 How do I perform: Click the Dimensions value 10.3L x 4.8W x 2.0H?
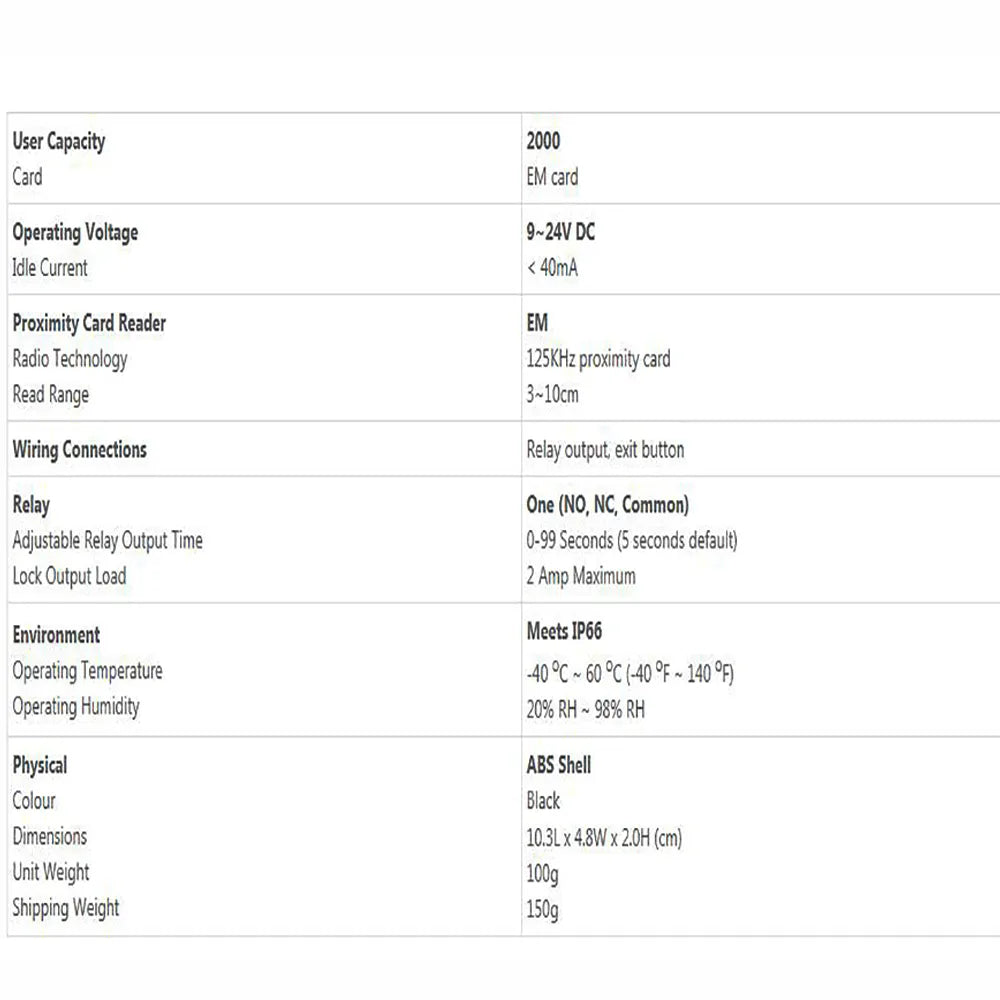(x=604, y=837)
